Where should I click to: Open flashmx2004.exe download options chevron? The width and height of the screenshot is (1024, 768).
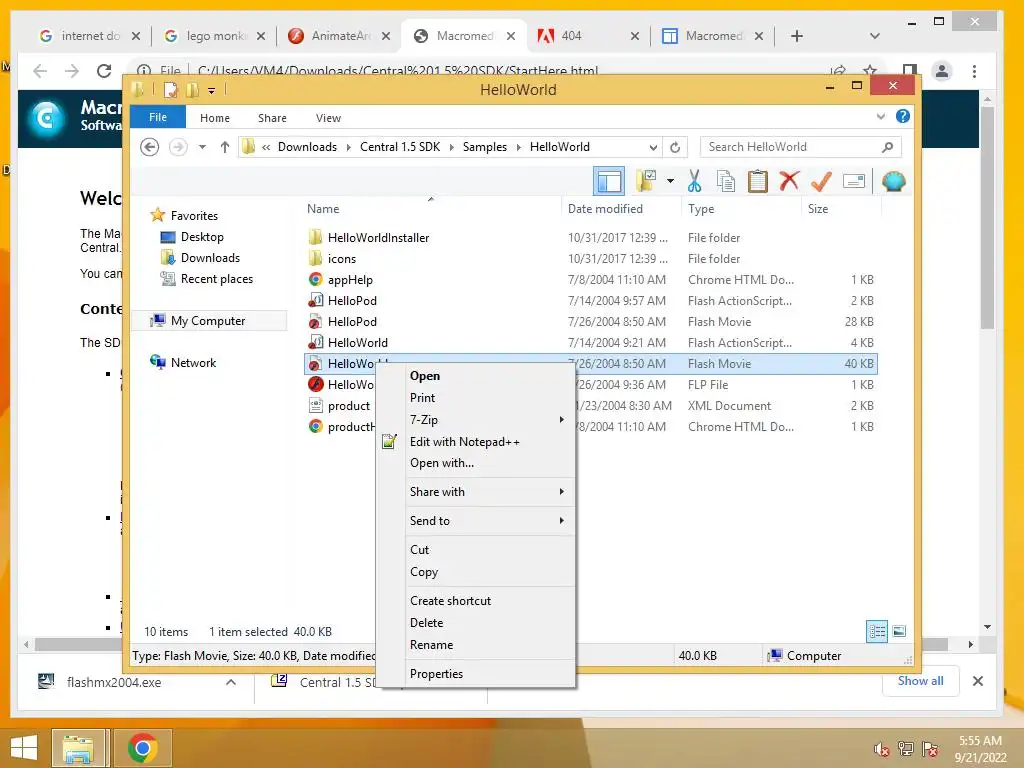point(231,682)
